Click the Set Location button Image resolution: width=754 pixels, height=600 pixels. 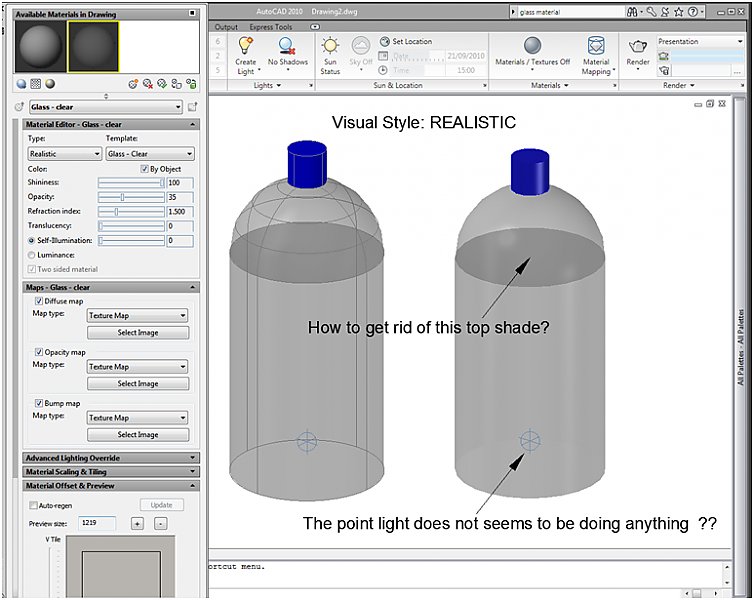click(x=406, y=42)
